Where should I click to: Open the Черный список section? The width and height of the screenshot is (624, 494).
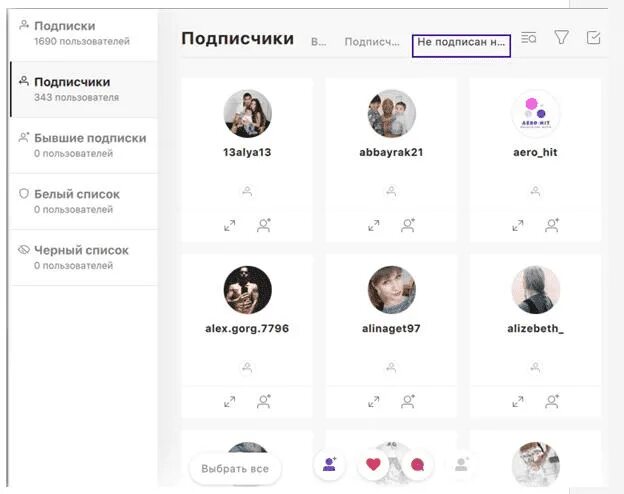point(84,258)
